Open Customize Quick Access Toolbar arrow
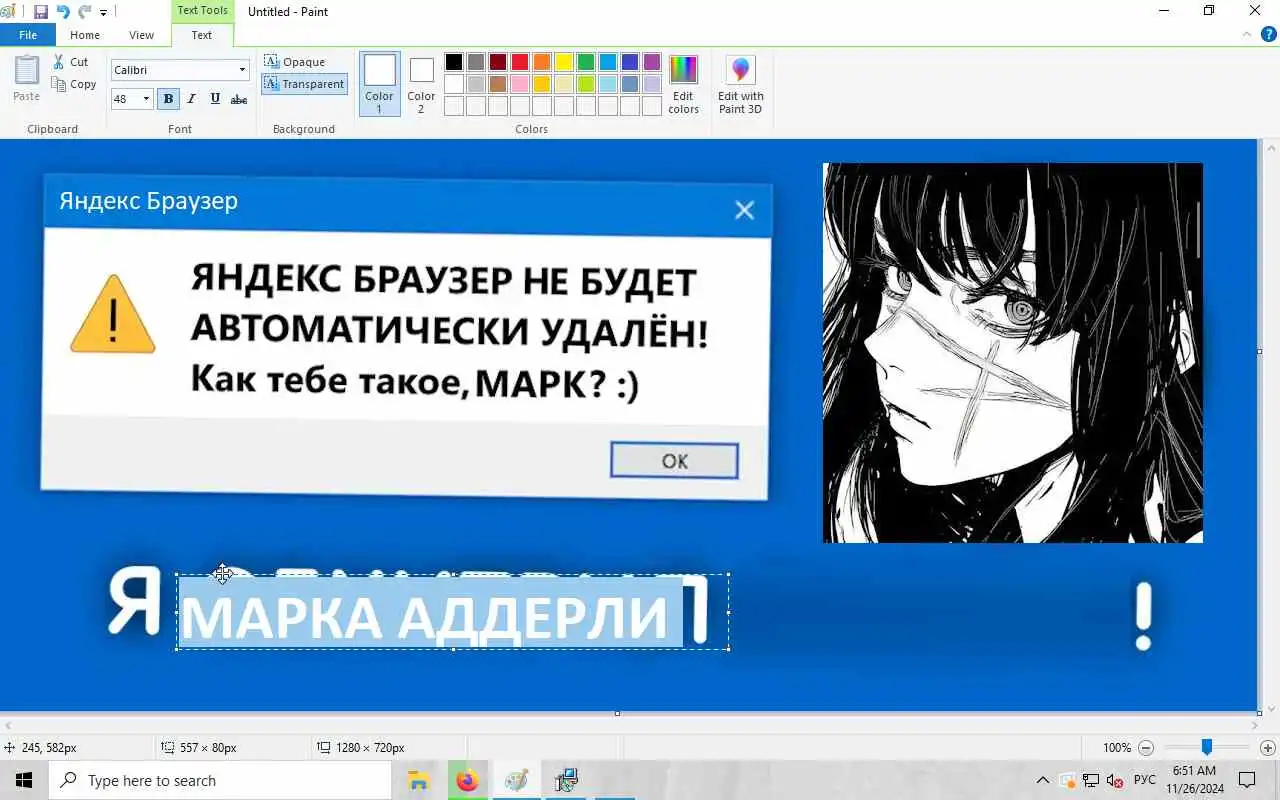This screenshot has width=1280, height=800. [103, 13]
